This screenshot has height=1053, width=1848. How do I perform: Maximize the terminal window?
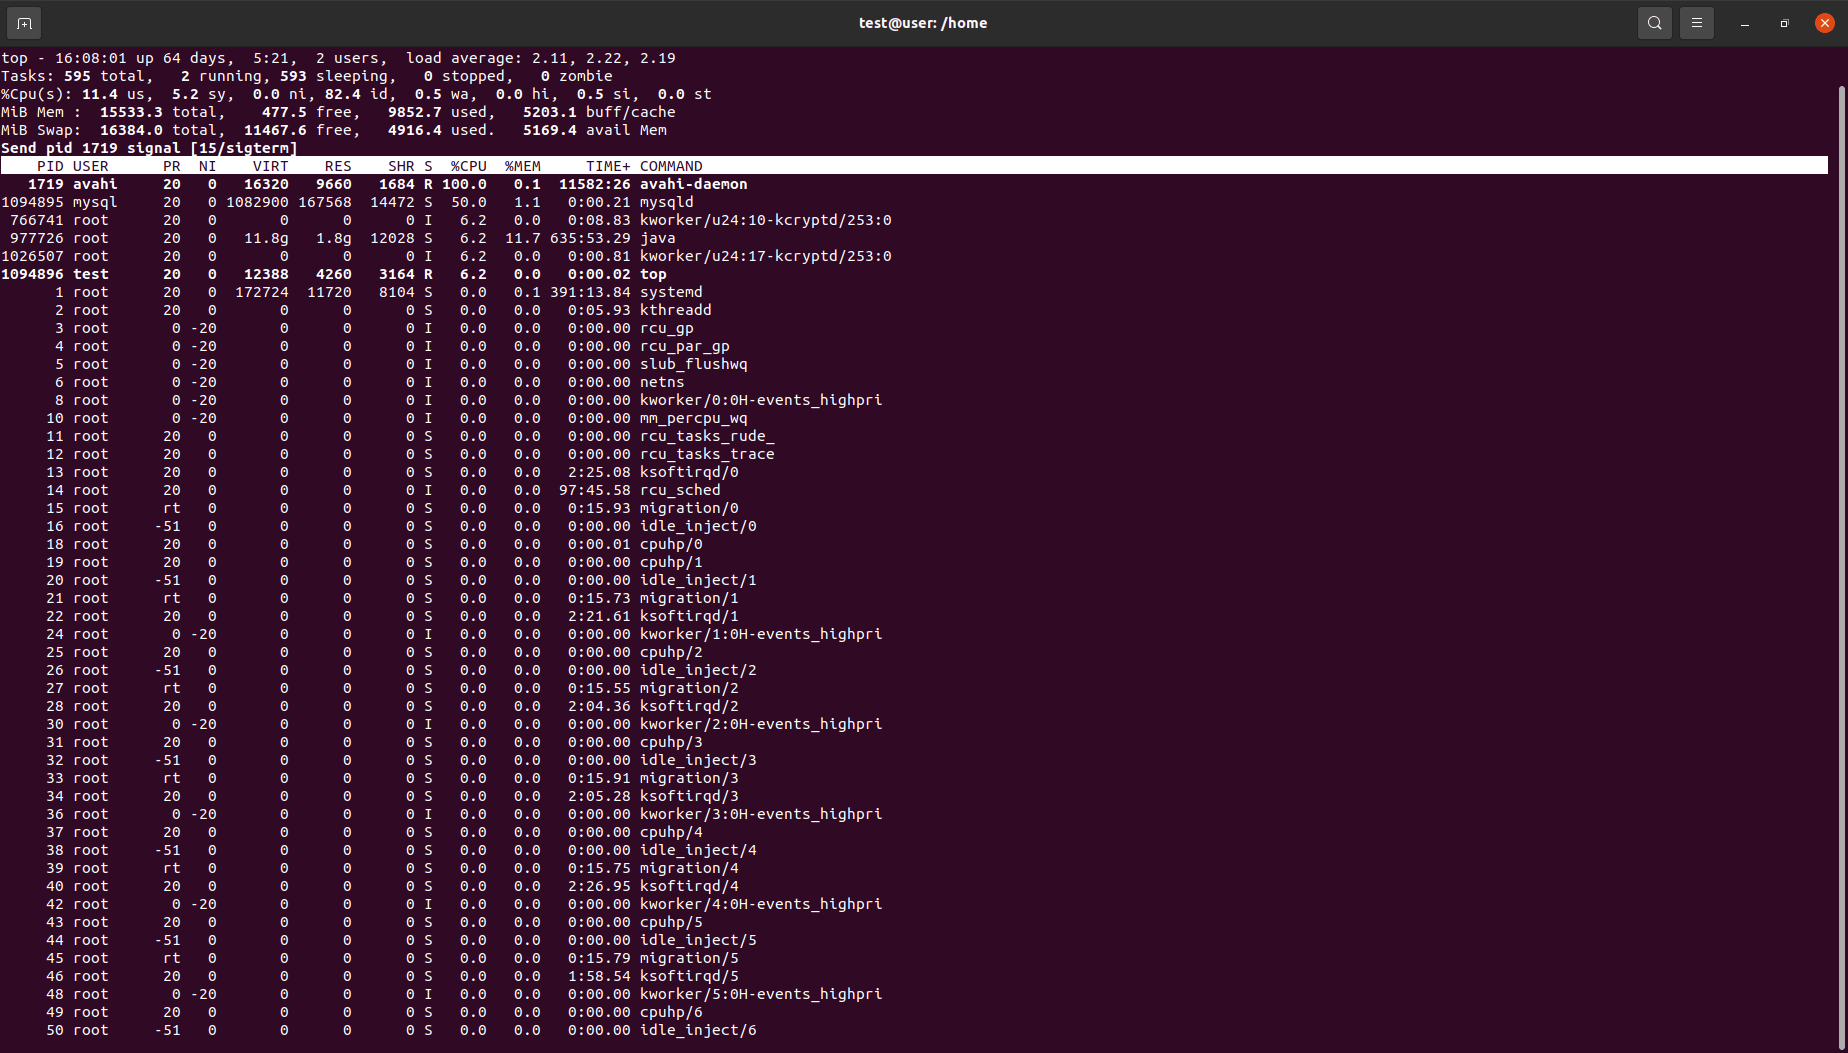point(1785,23)
